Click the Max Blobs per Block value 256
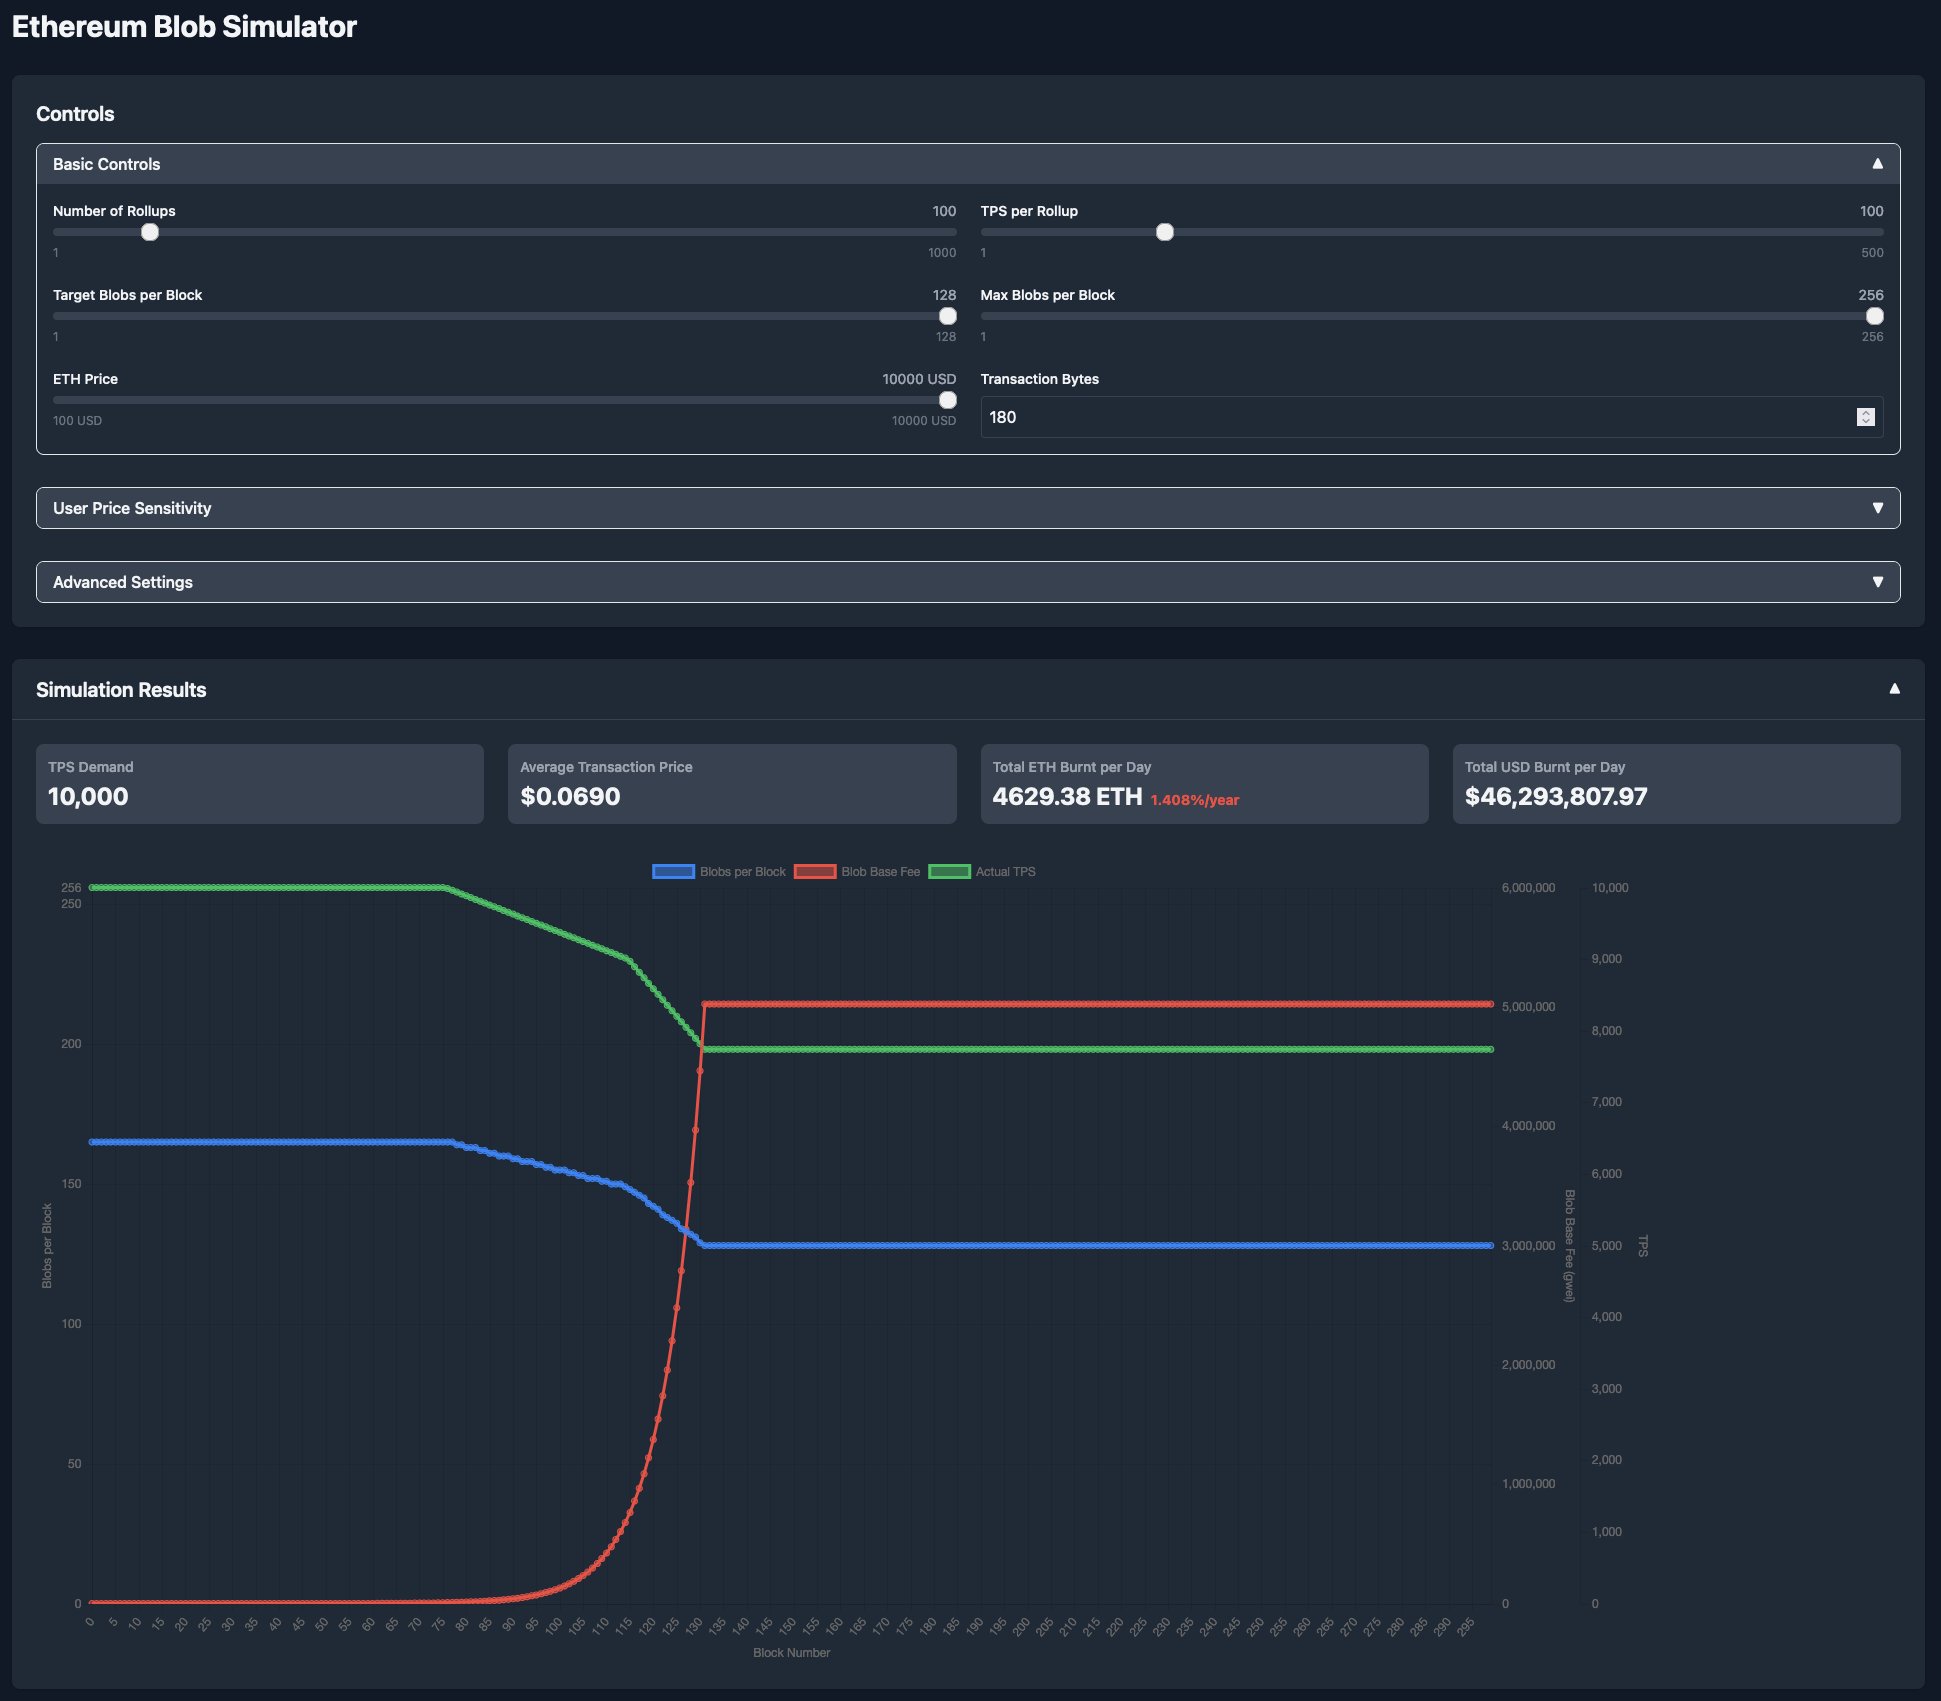The width and height of the screenshot is (1941, 1701). 1871,295
